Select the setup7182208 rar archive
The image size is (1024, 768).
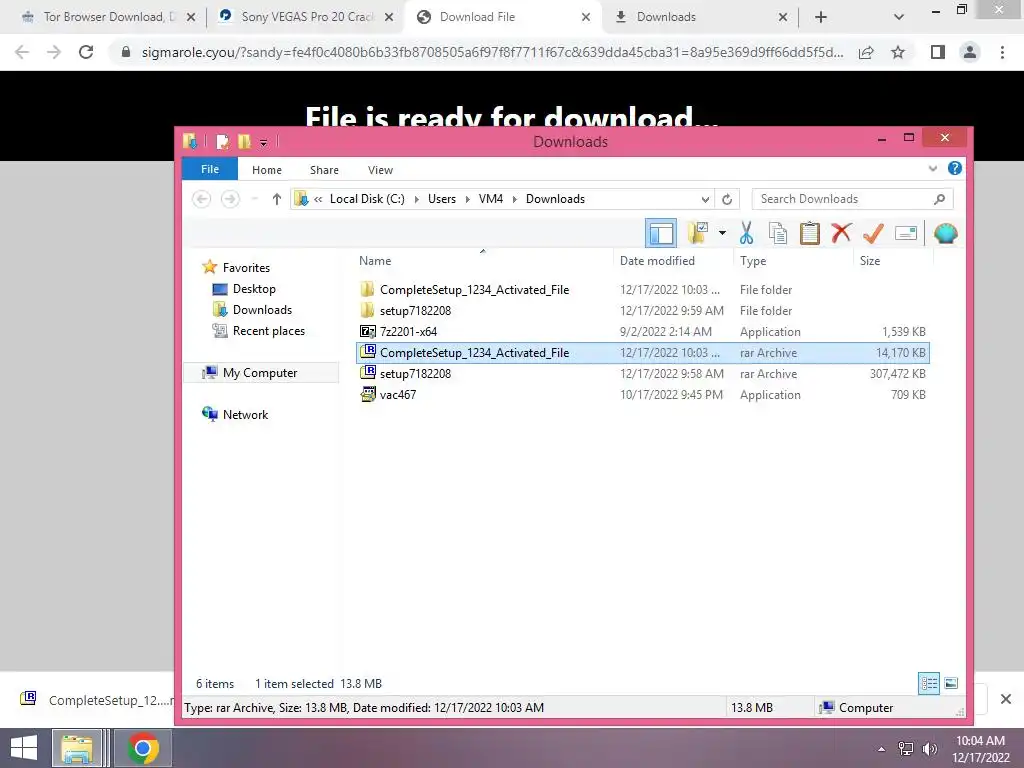pyautogui.click(x=643, y=374)
